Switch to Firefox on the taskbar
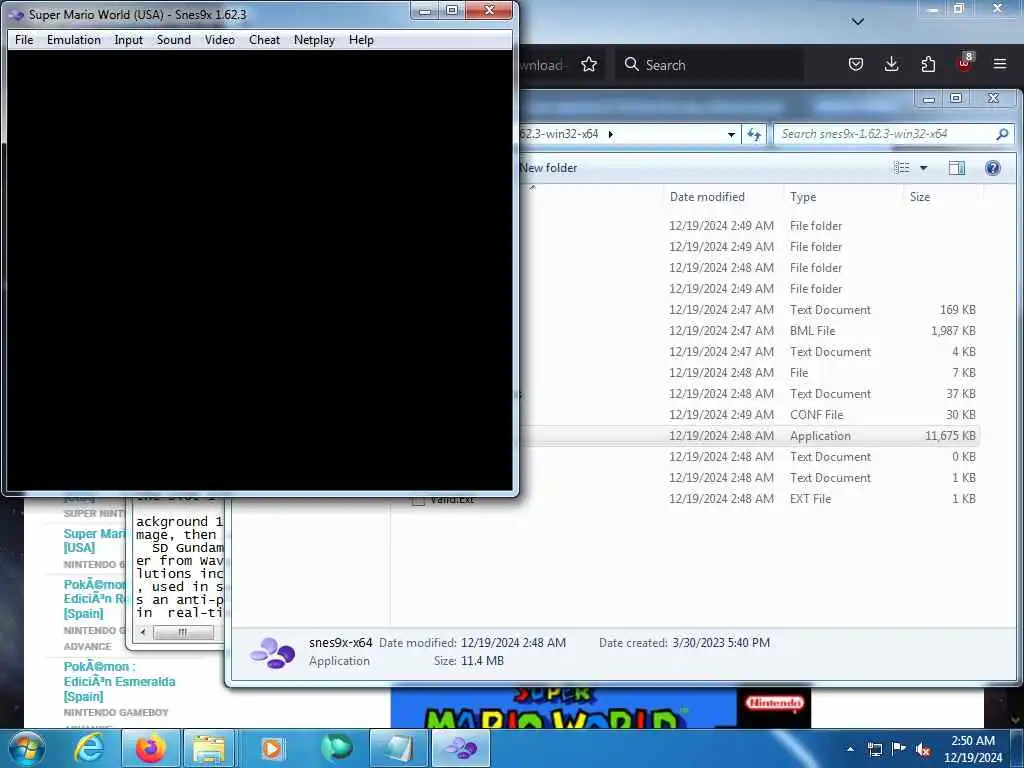 150,748
